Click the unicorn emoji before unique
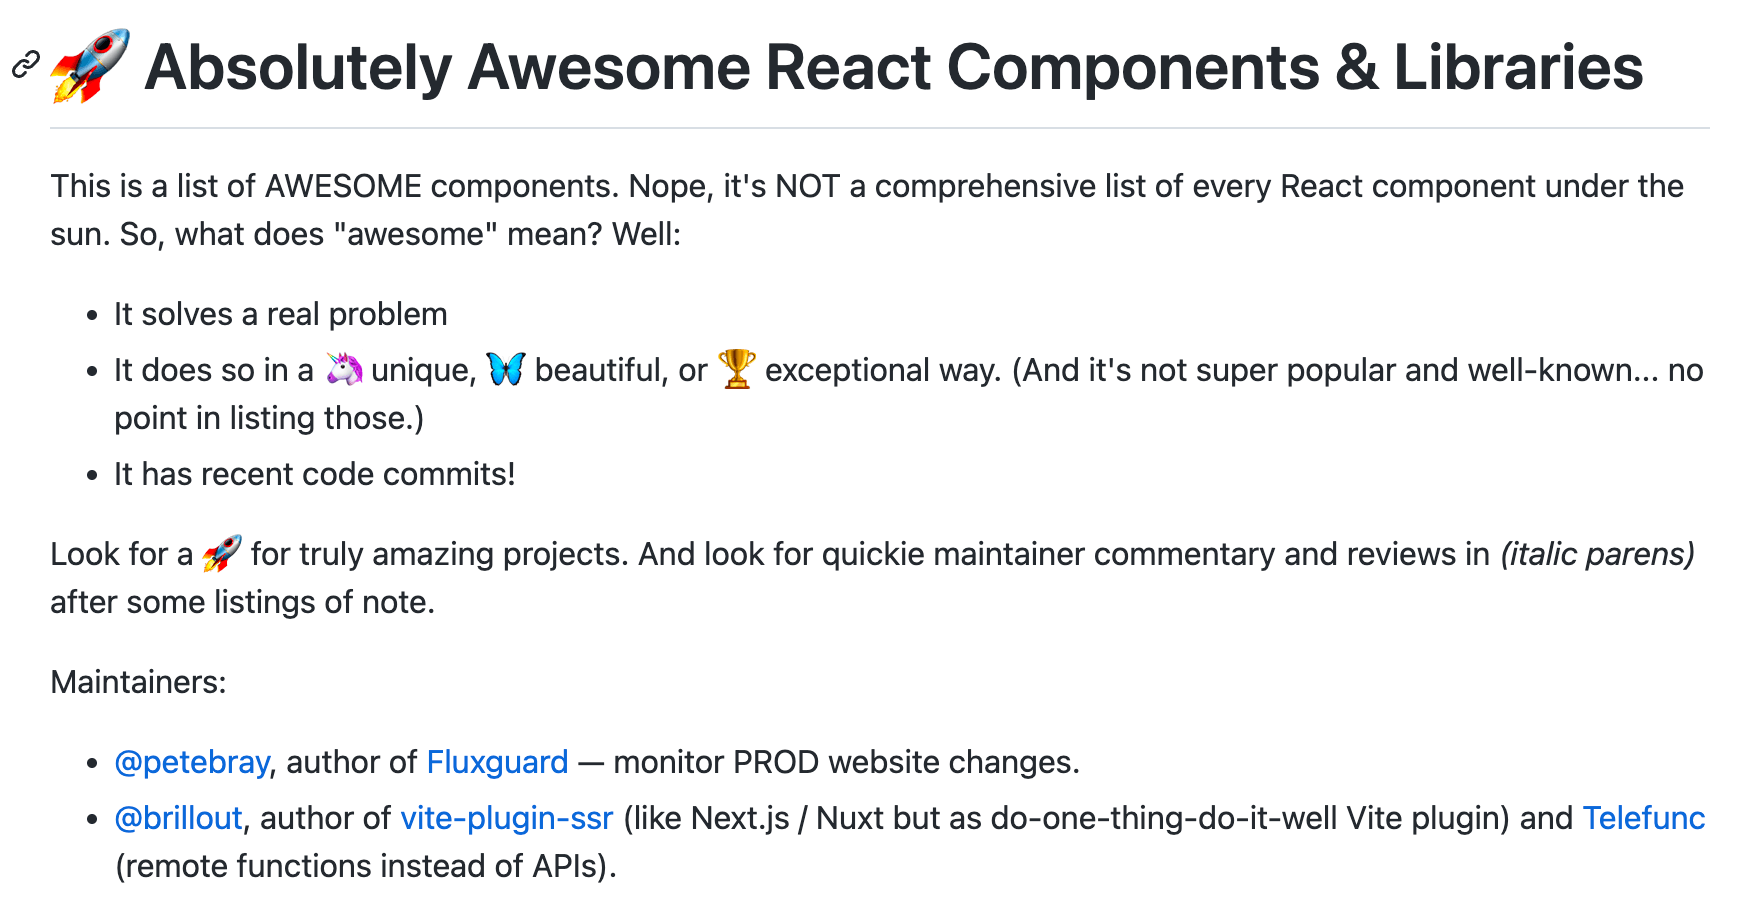 [344, 369]
